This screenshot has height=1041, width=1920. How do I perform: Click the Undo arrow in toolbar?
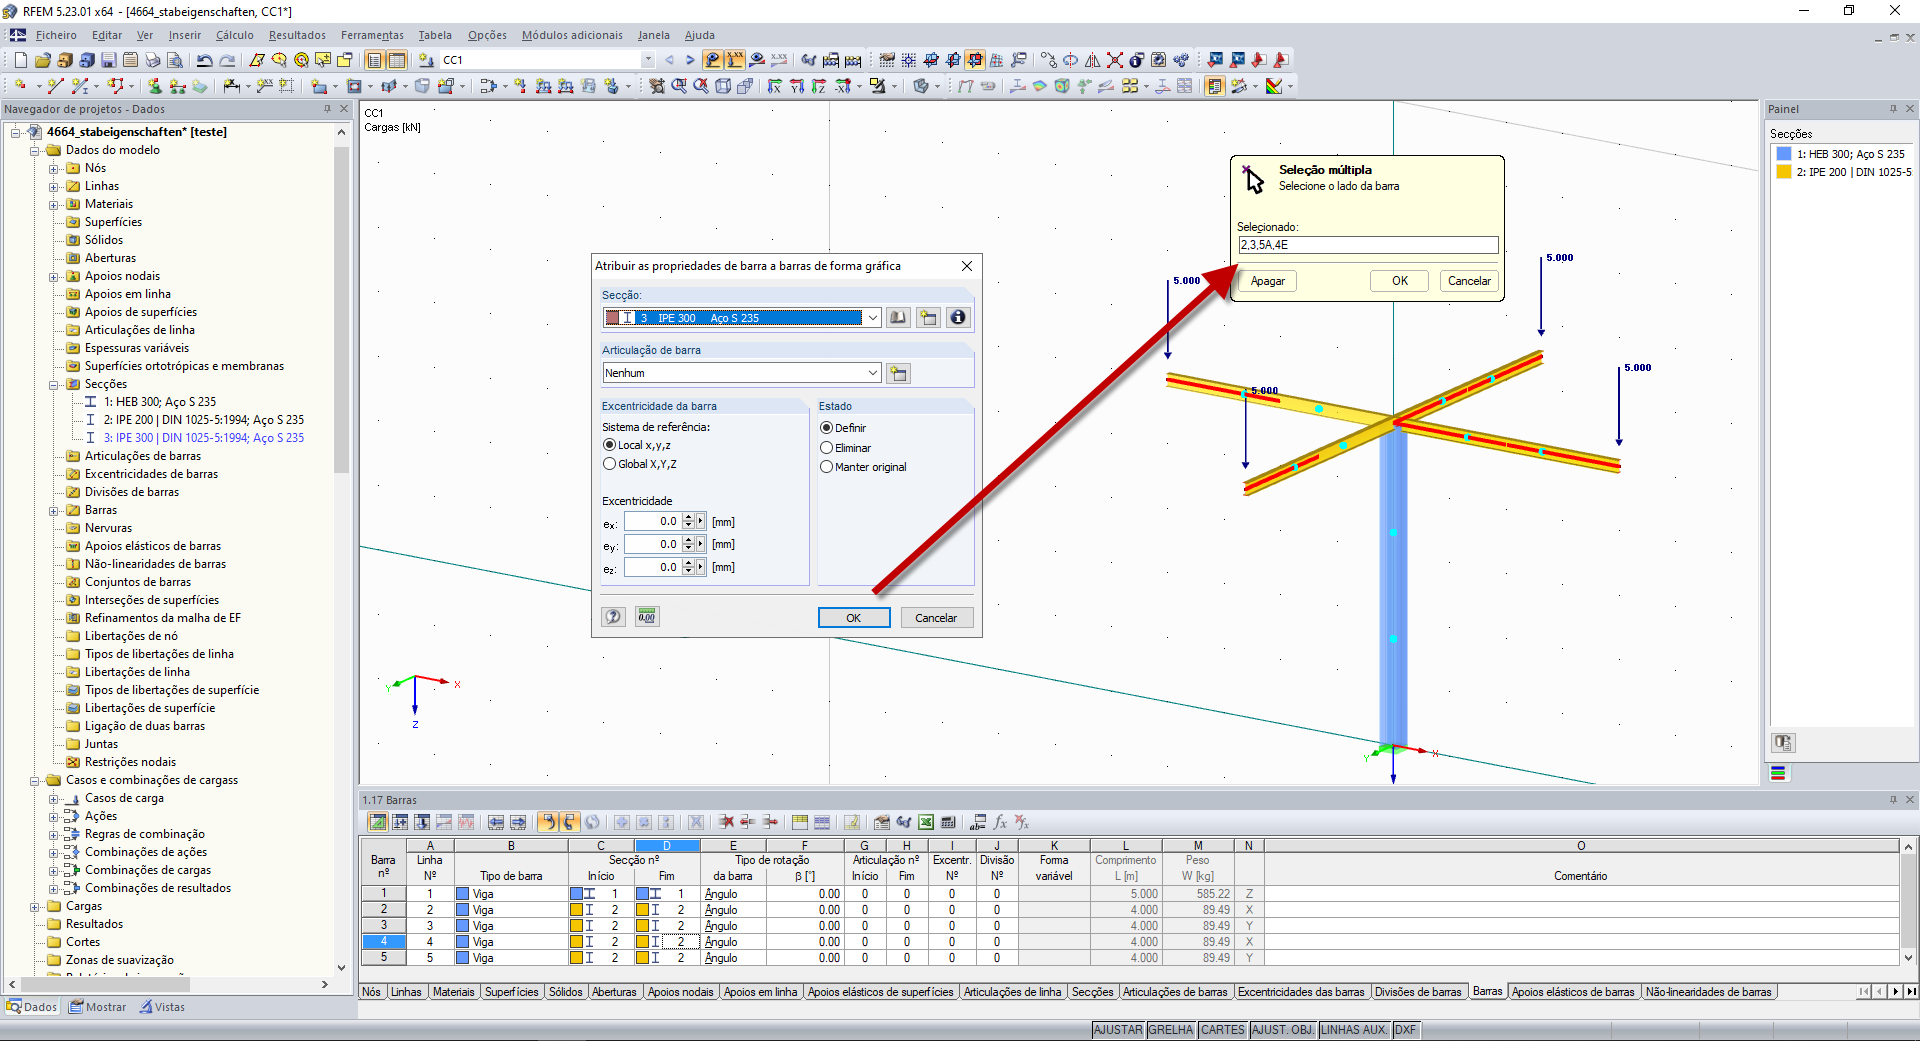tap(205, 60)
